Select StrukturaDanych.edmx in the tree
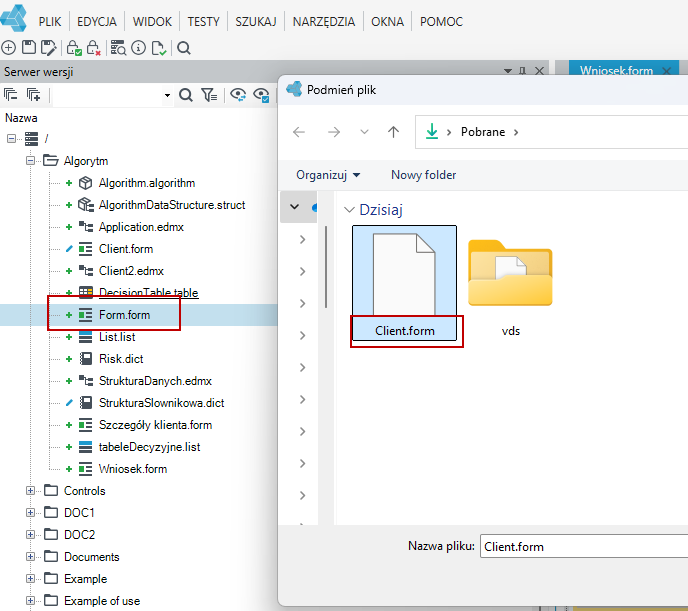688x611 pixels. pyautogui.click(x=155, y=380)
